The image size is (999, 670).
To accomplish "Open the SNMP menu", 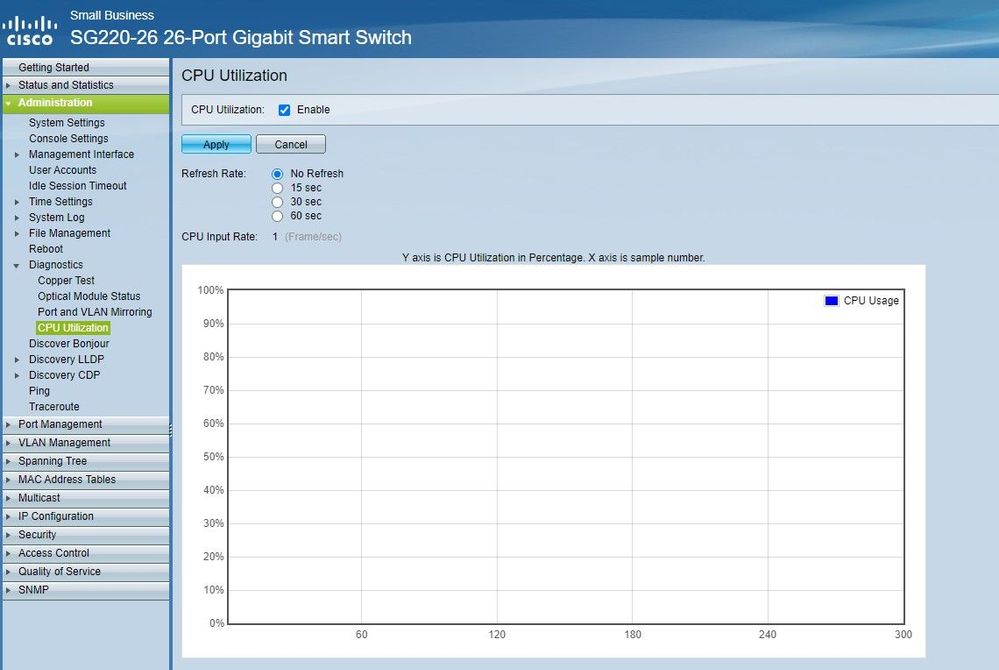I will tap(86, 590).
